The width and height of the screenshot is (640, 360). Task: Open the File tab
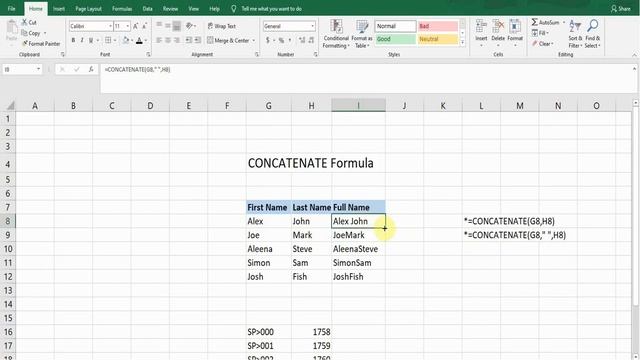(11, 9)
